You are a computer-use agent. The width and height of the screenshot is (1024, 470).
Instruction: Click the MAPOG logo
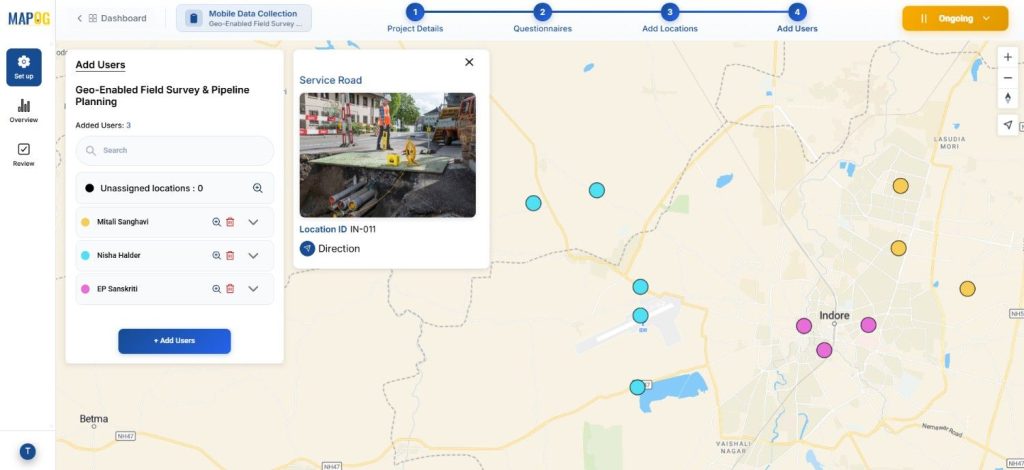click(29, 18)
